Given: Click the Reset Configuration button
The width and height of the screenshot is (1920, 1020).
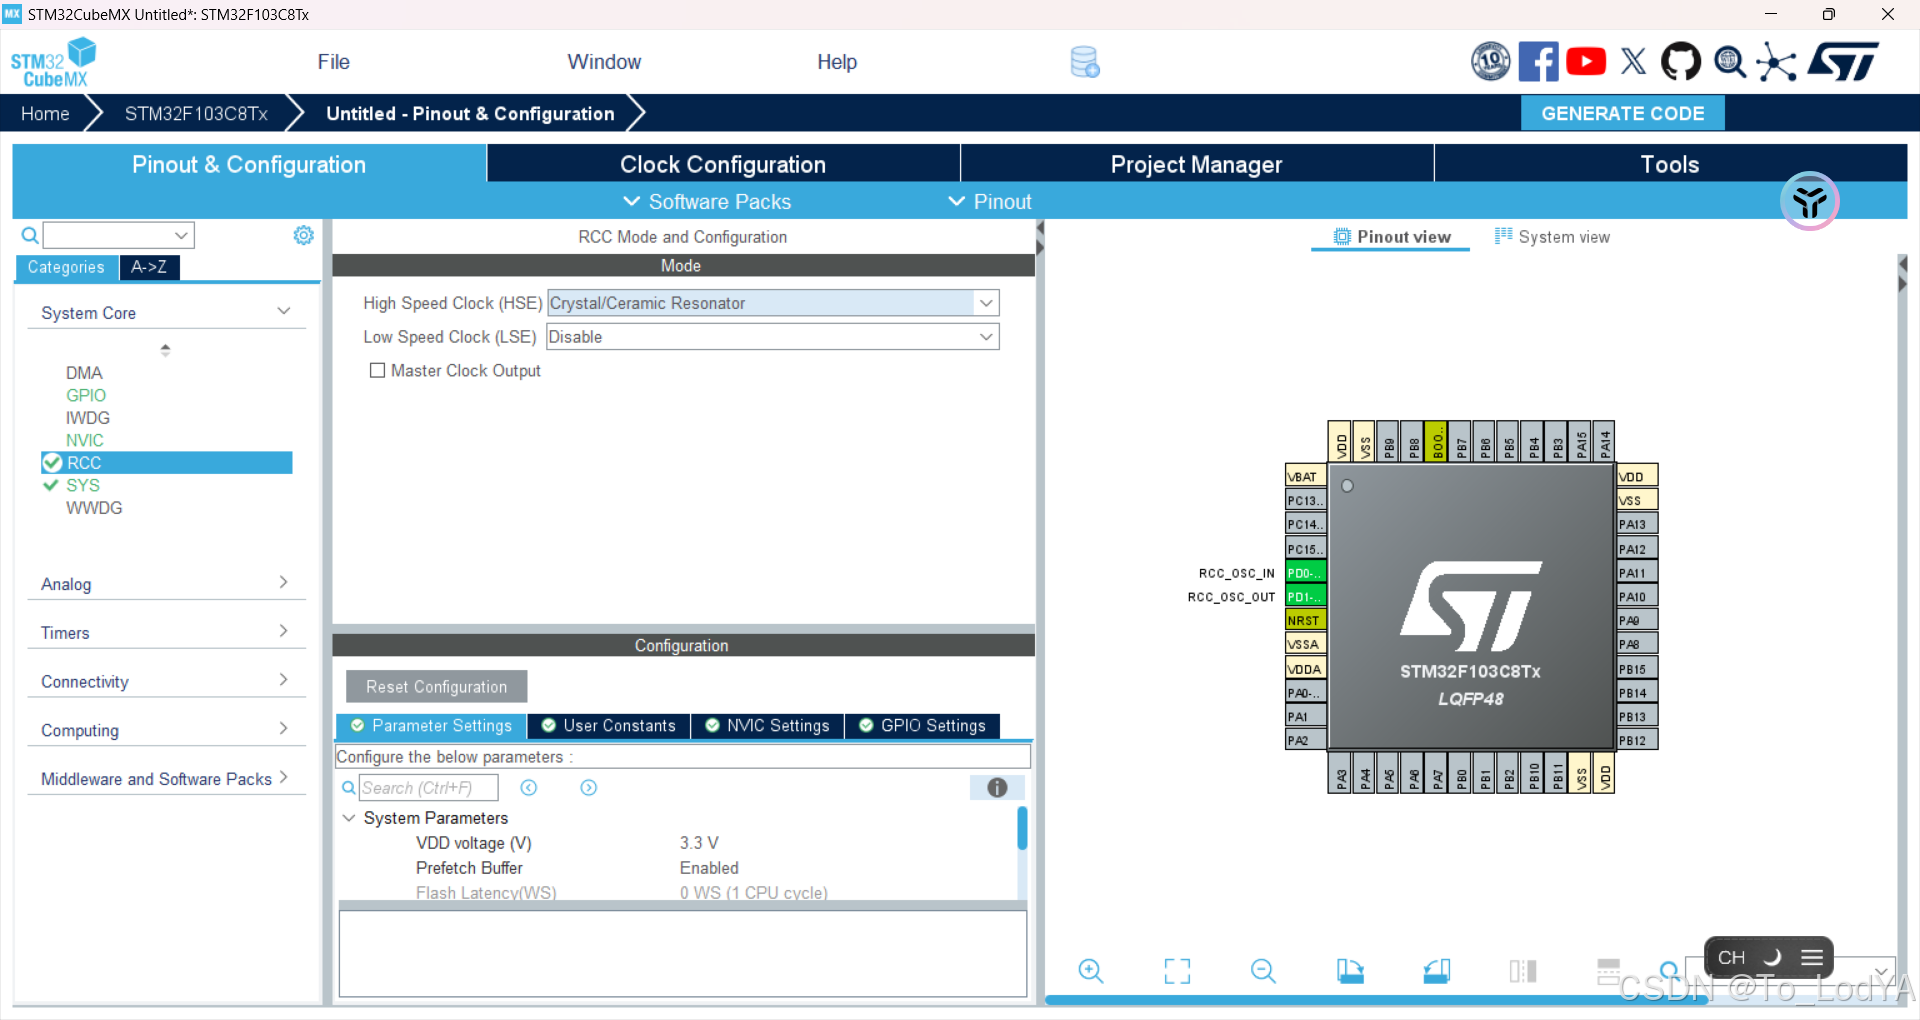Looking at the screenshot, I should coord(436,687).
